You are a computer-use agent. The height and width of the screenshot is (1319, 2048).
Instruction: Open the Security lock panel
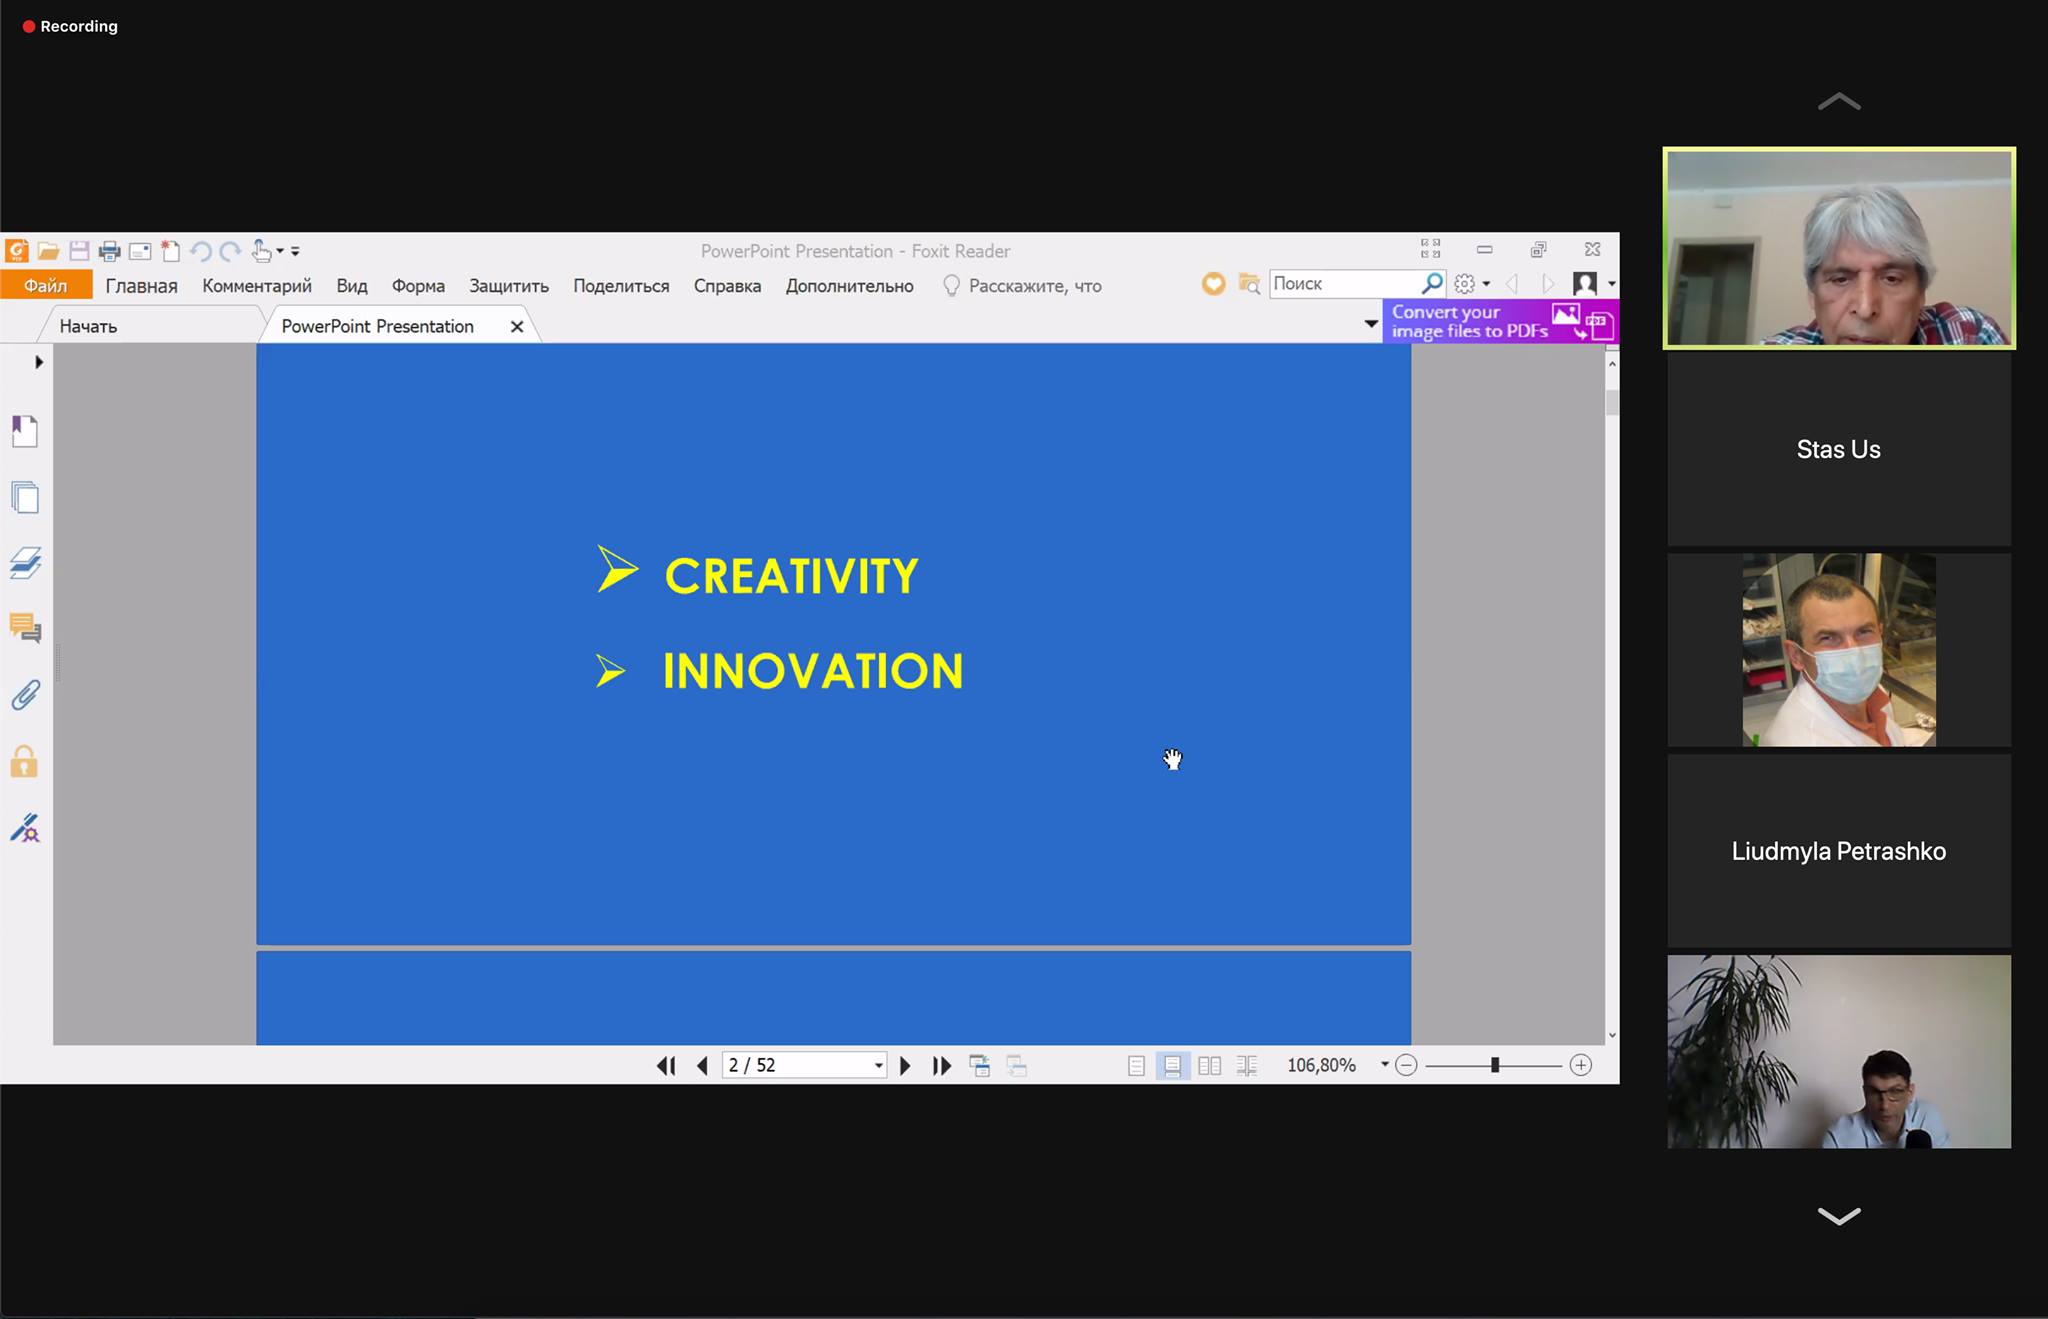point(25,762)
